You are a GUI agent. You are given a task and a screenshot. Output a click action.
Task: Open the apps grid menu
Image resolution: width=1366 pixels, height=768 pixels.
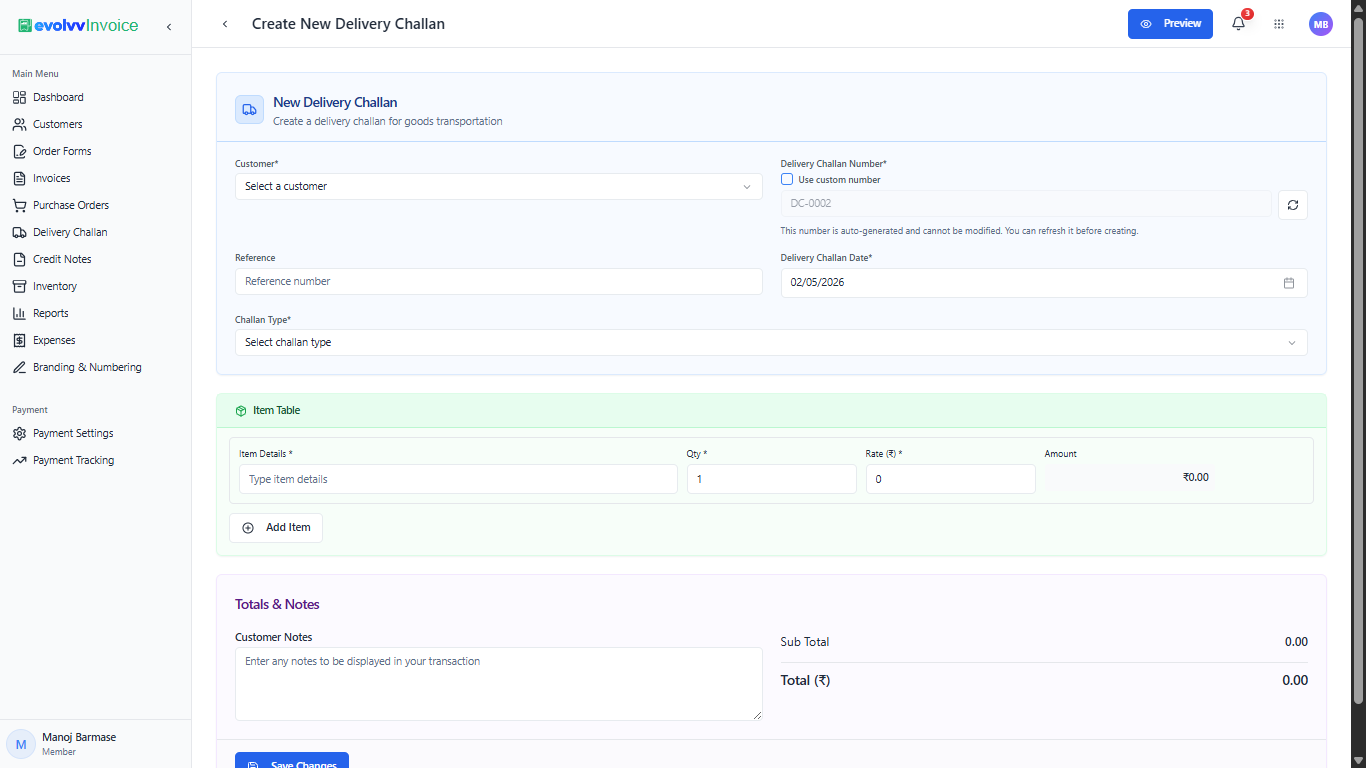1279,24
